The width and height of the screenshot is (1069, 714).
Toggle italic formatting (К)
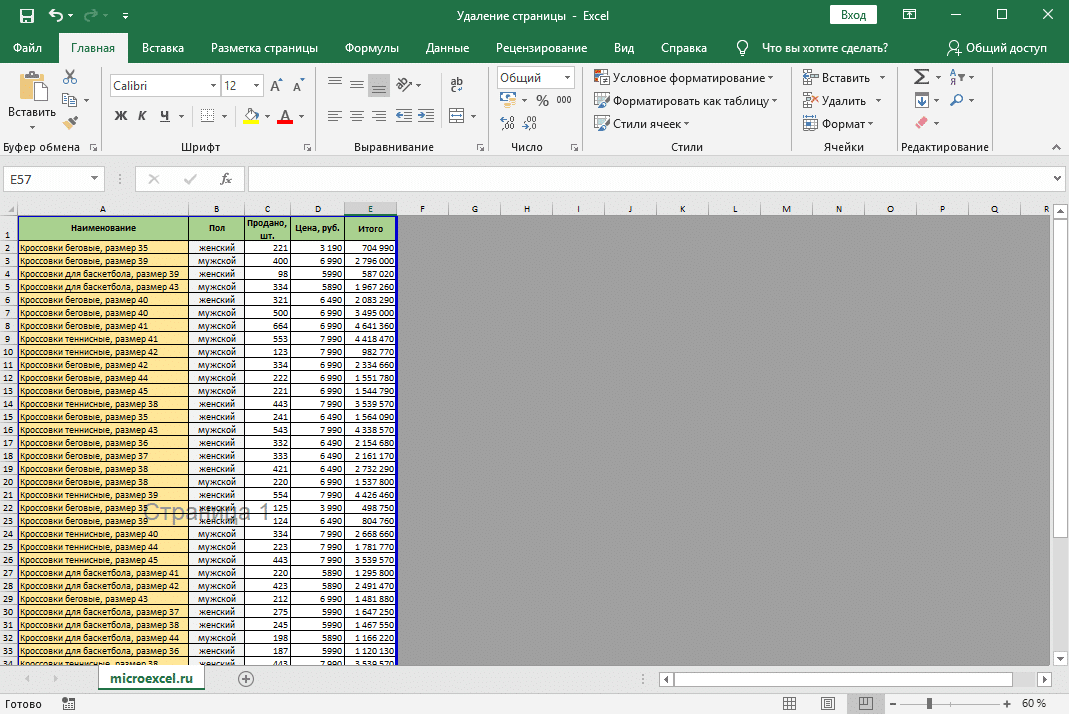point(143,116)
